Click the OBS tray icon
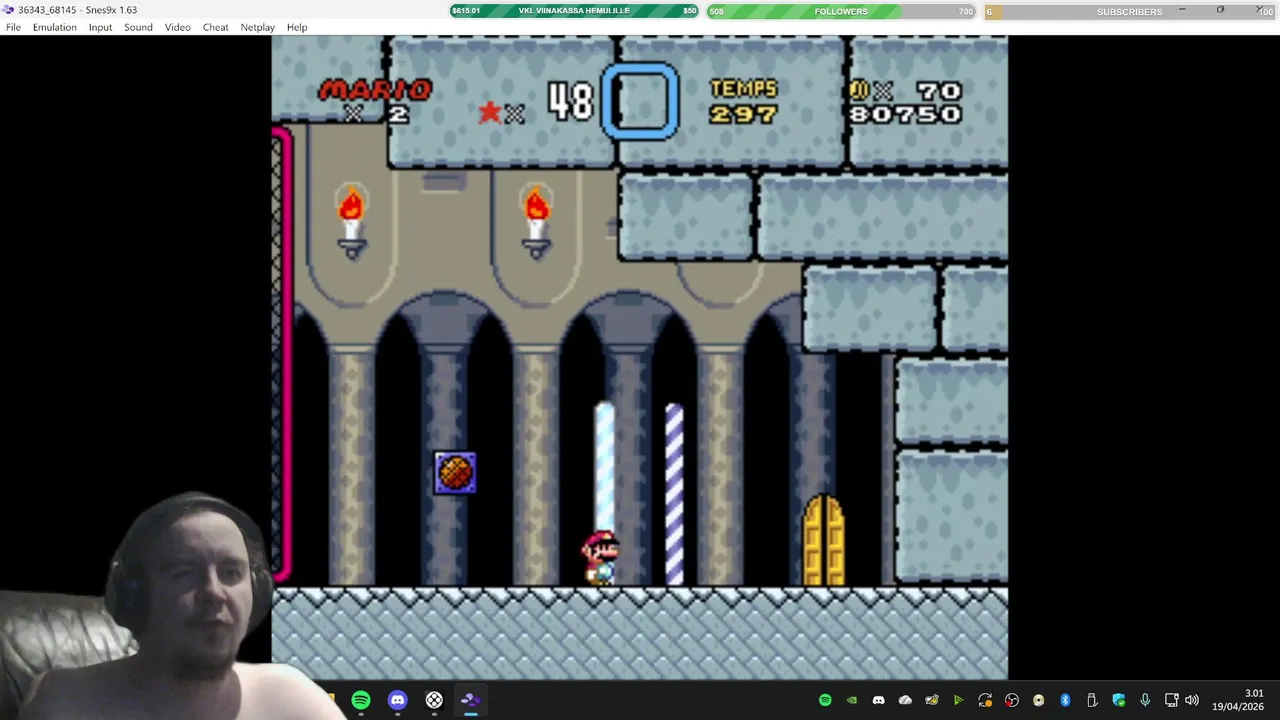The height and width of the screenshot is (720, 1280). point(1012,700)
